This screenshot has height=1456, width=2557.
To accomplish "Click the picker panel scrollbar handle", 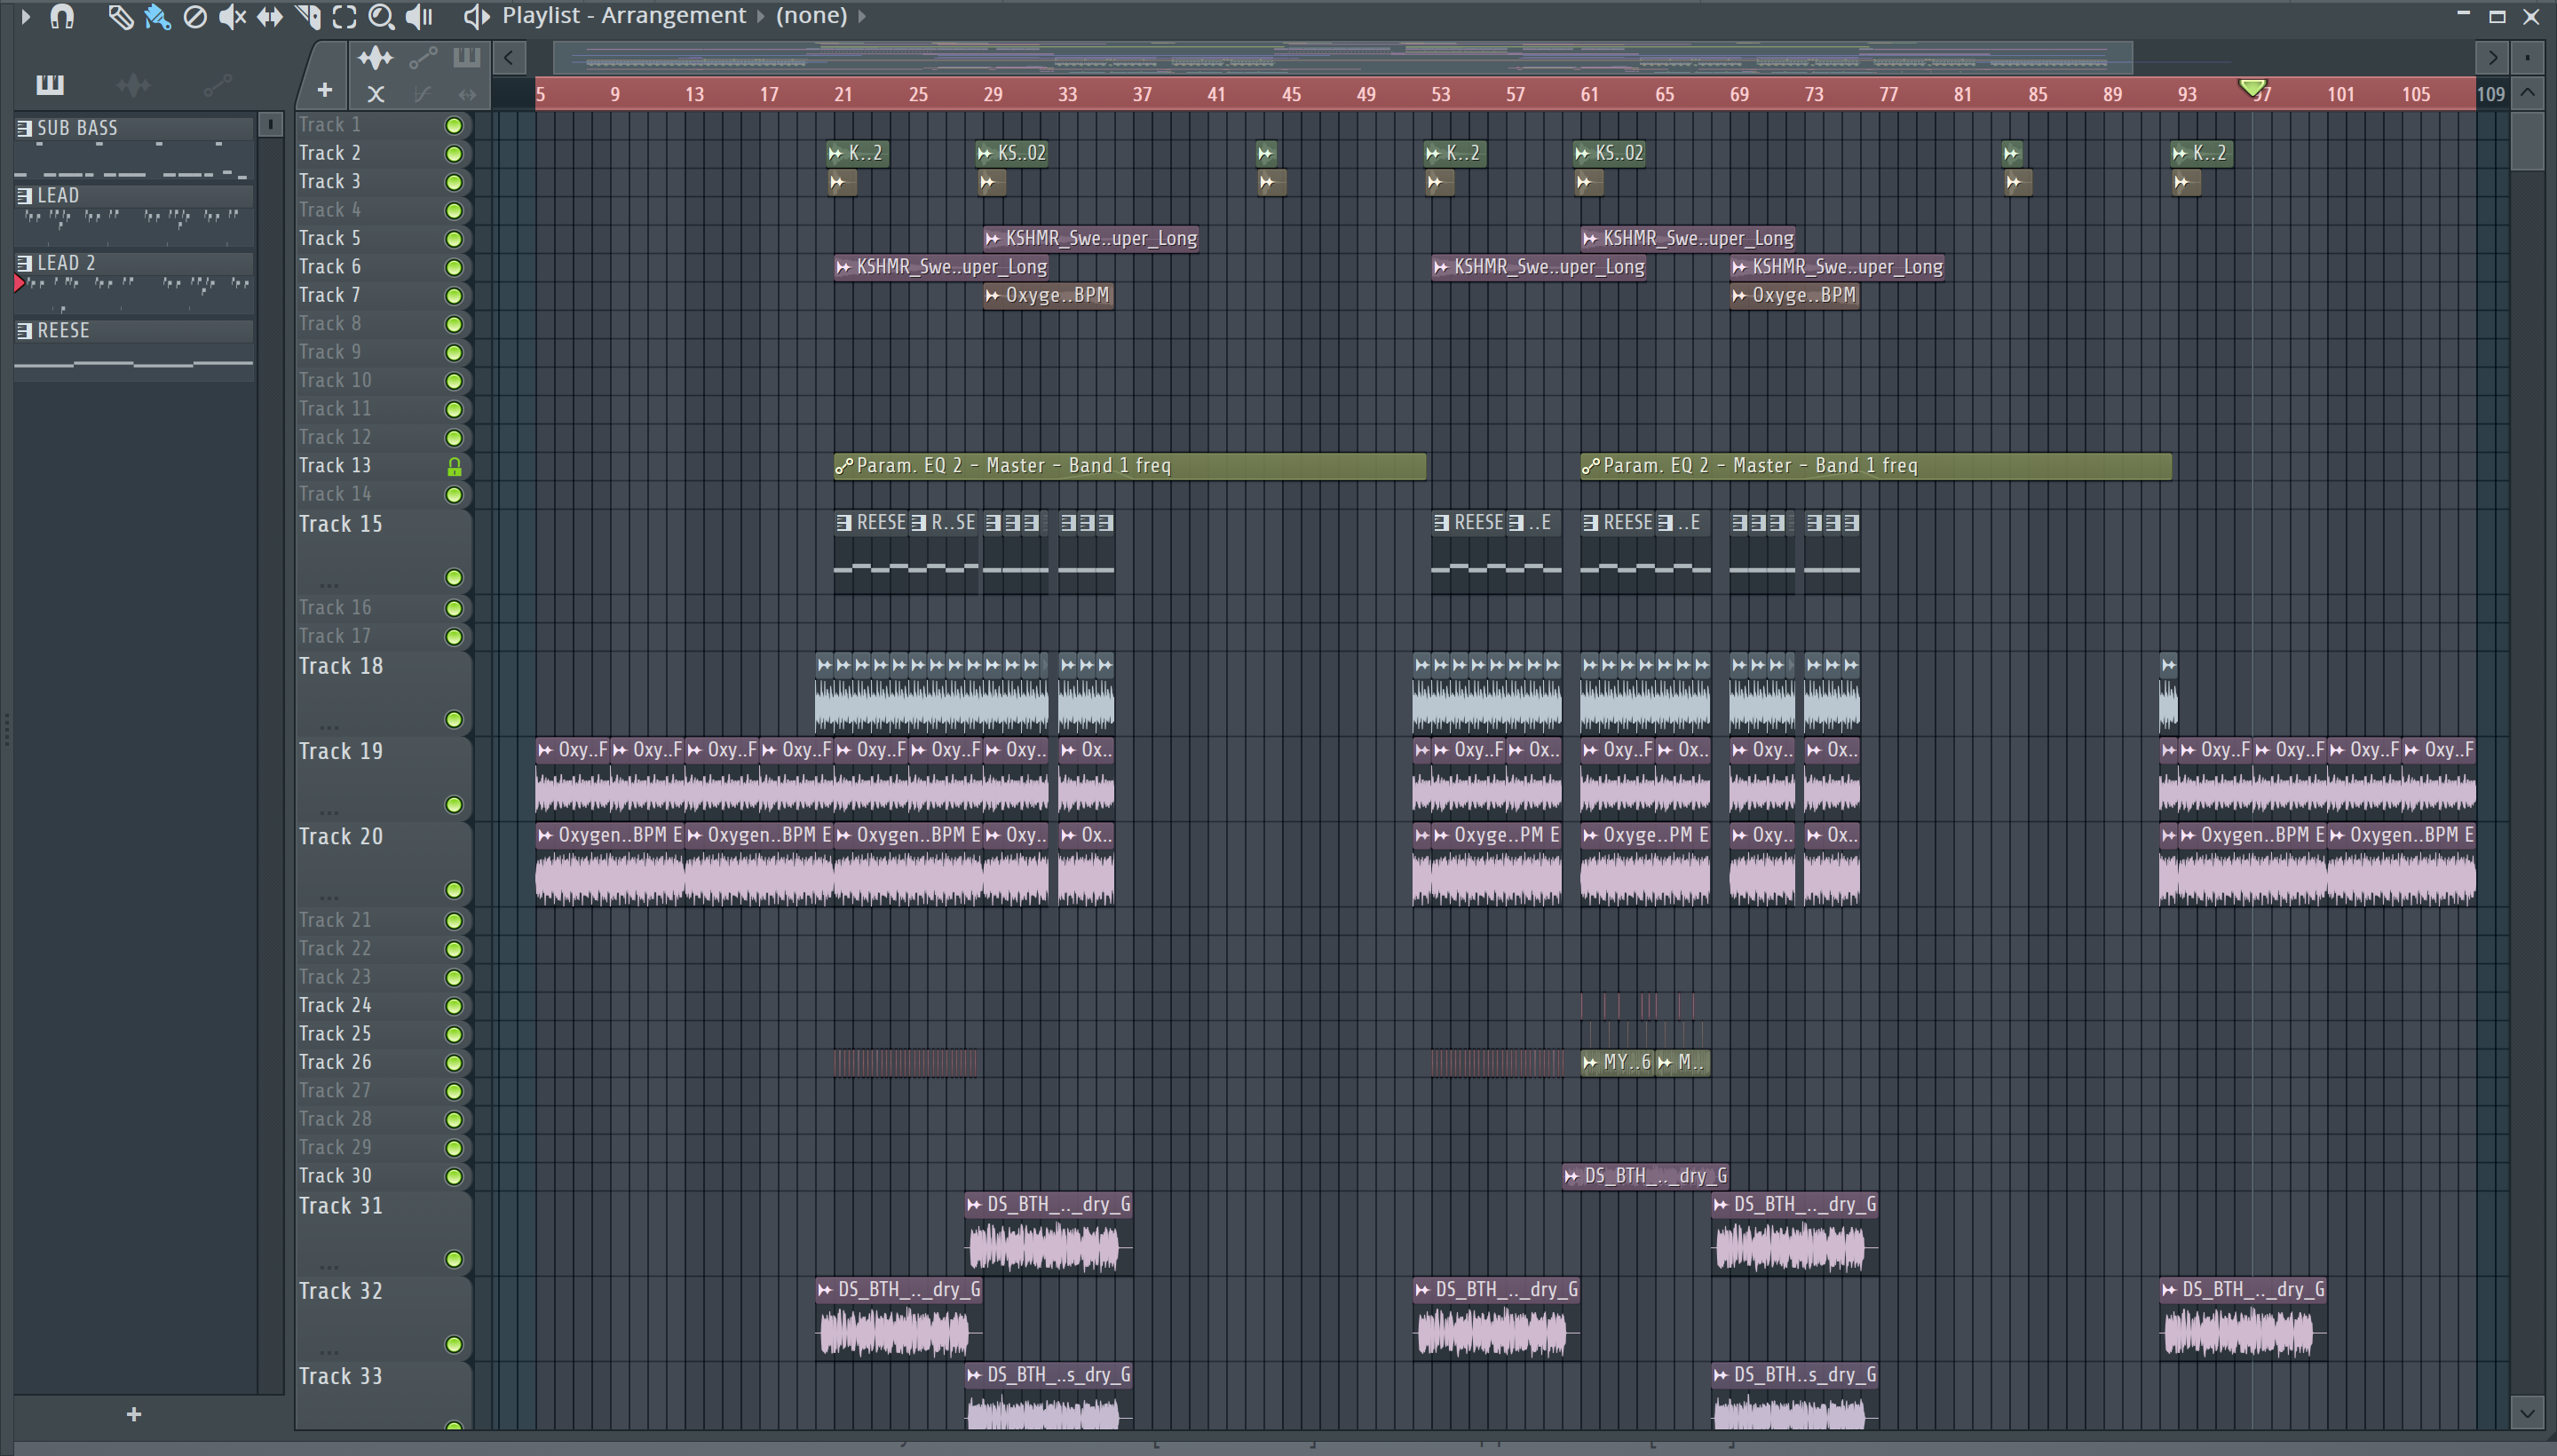I will coord(270,124).
